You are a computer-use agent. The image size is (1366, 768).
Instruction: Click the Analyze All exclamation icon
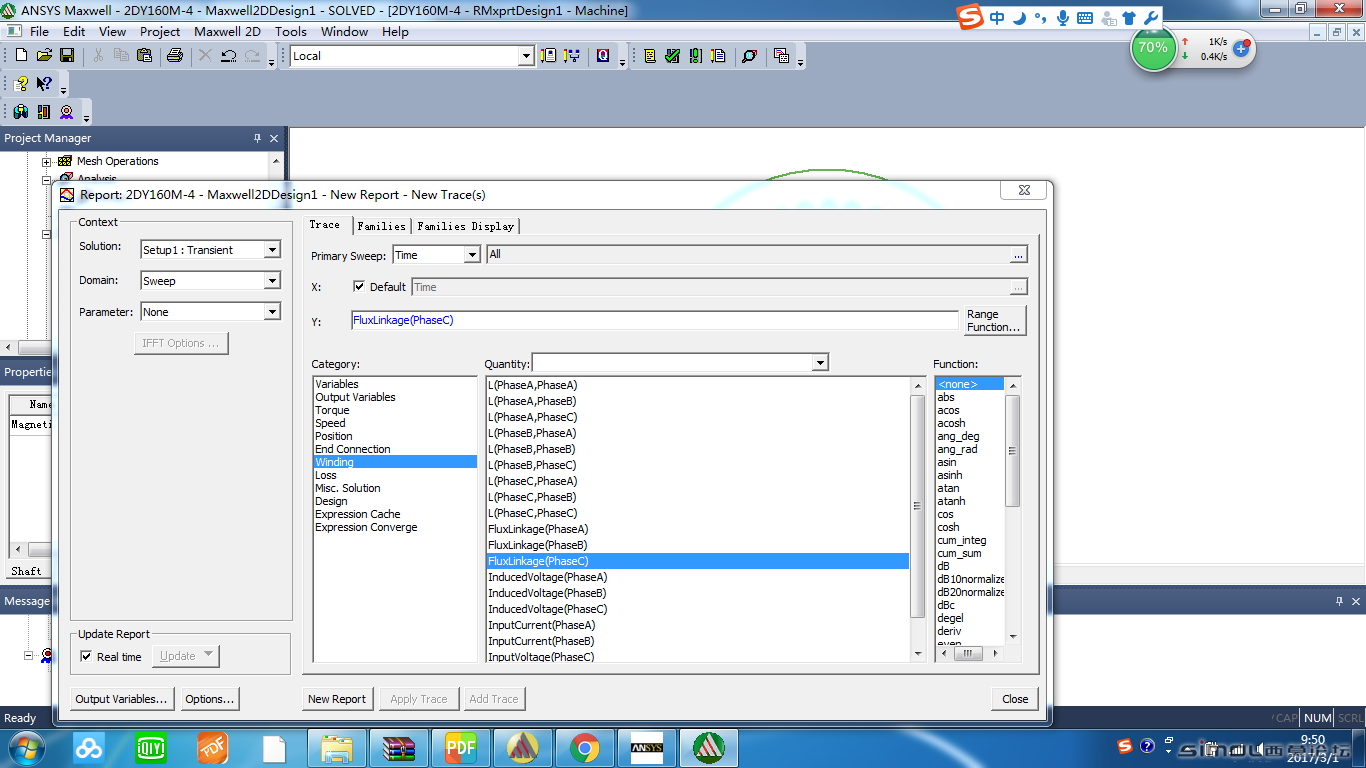click(695, 56)
